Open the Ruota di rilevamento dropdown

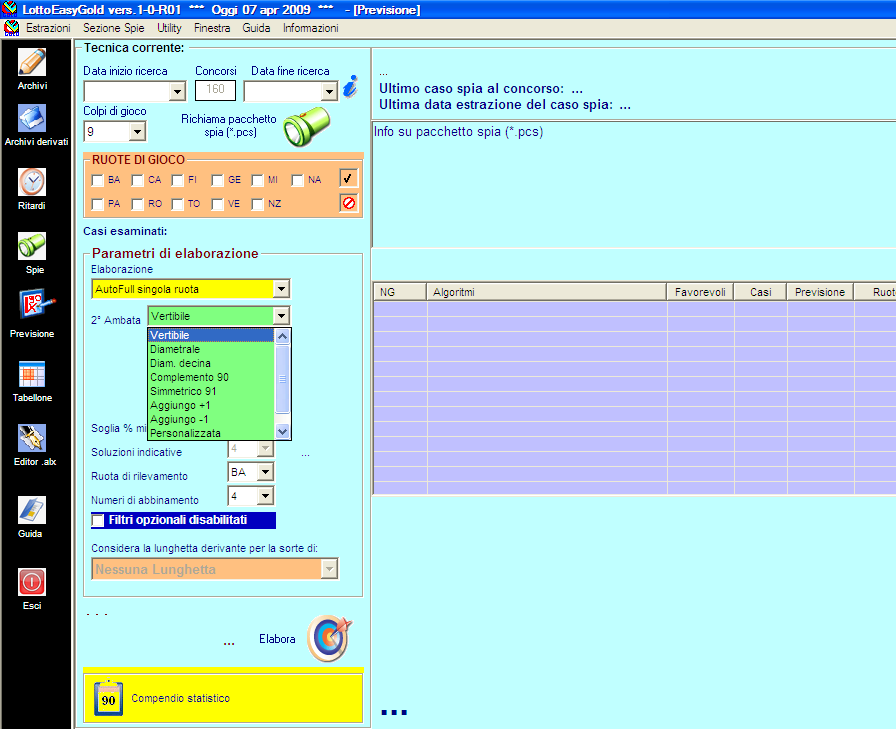tap(265, 472)
